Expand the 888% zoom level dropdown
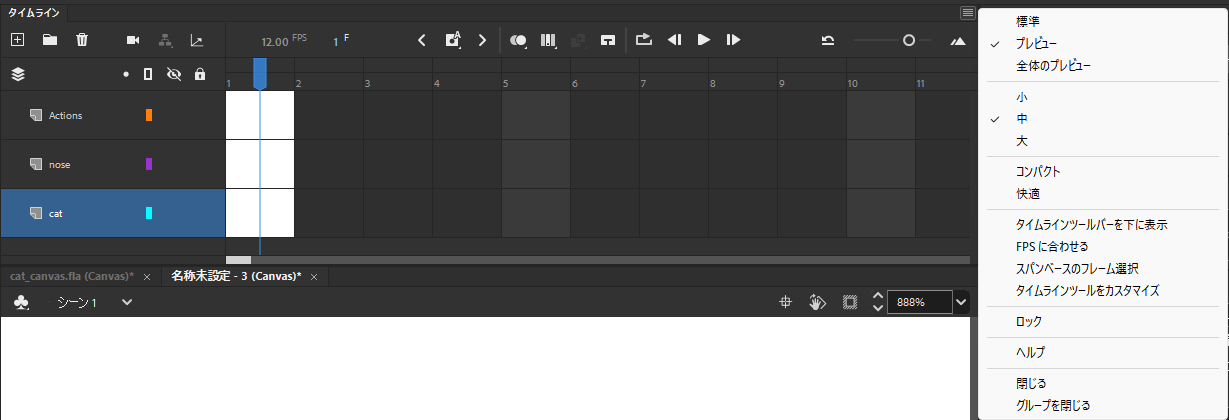The height and width of the screenshot is (420, 1229). point(961,302)
